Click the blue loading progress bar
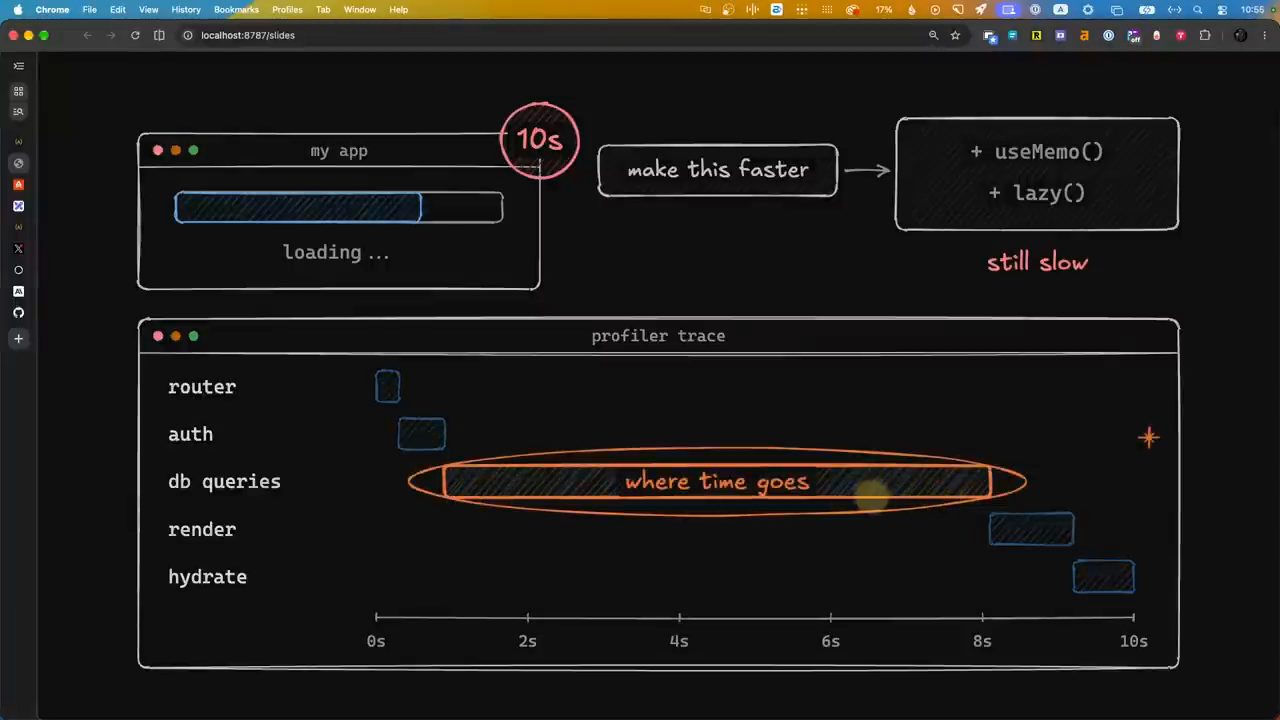This screenshot has height=720, width=1280. (x=298, y=207)
